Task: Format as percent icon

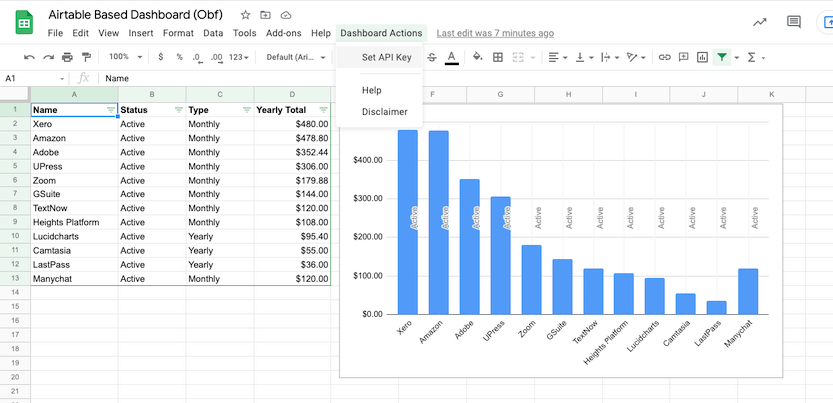Action: (180, 57)
